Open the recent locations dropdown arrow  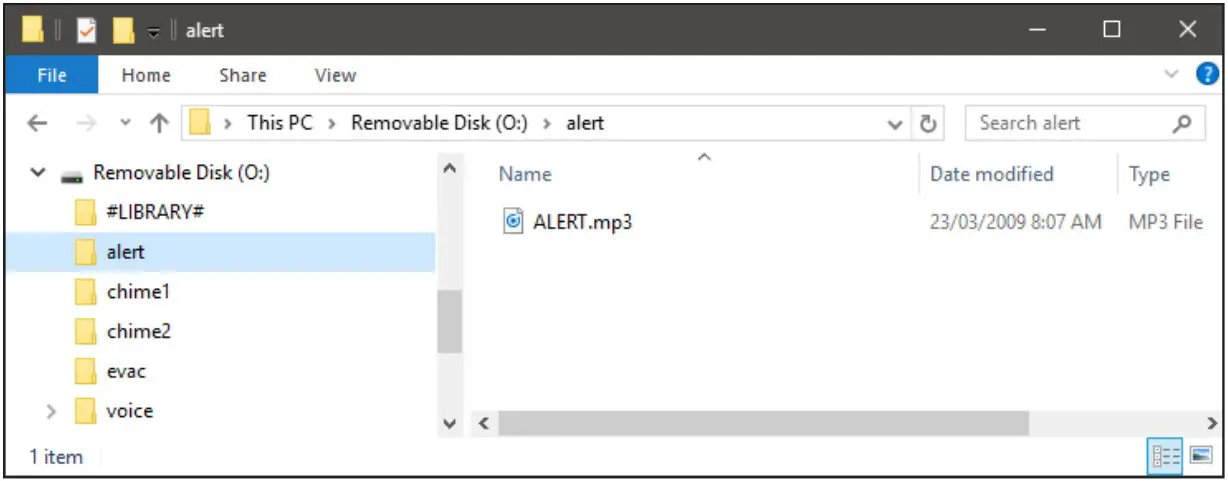(125, 124)
